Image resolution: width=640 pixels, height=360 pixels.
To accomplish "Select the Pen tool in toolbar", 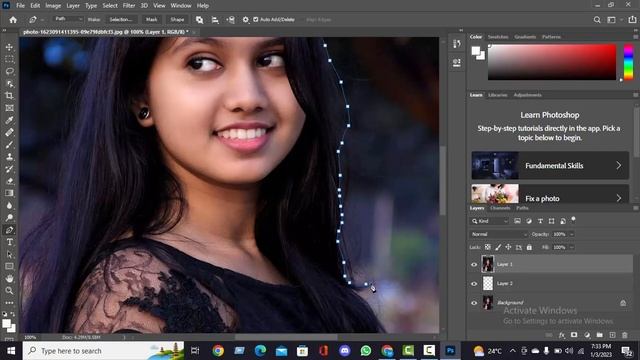I will pos(9,230).
